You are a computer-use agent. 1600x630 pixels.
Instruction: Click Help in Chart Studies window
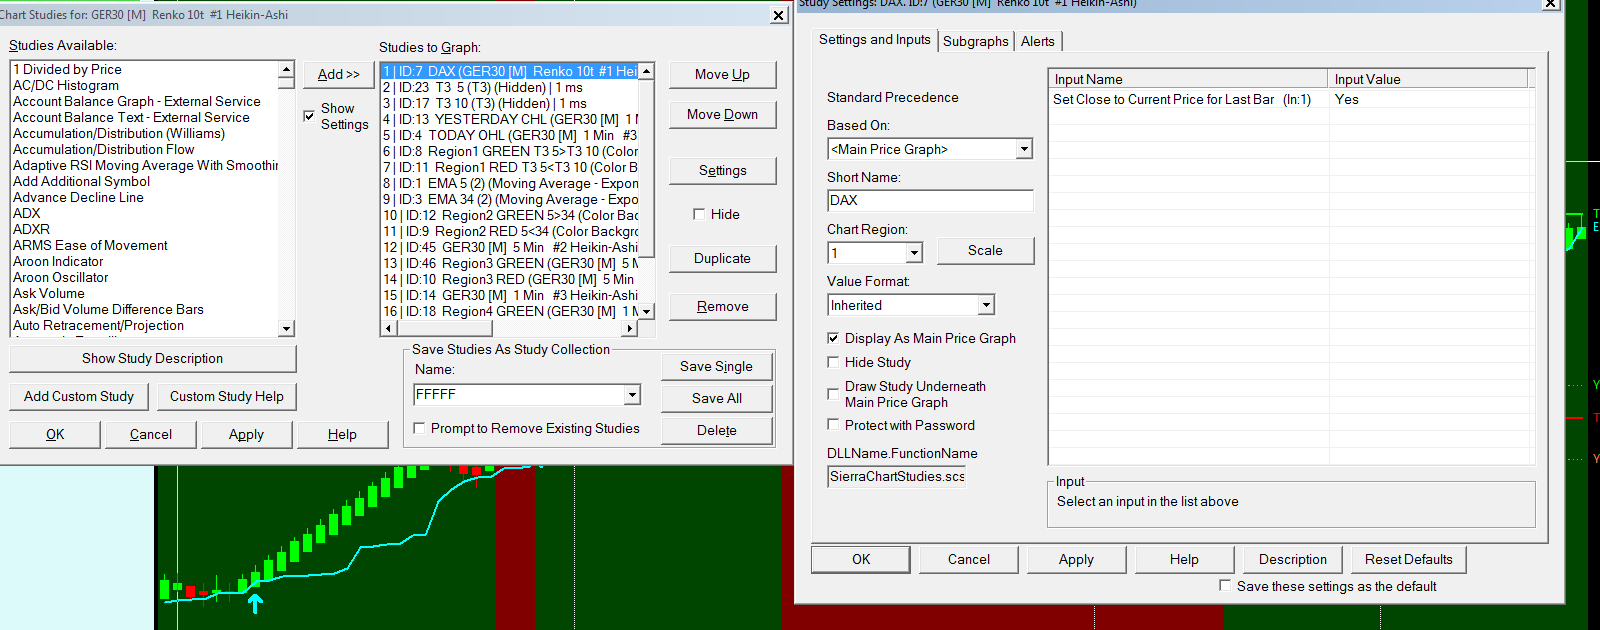342,434
